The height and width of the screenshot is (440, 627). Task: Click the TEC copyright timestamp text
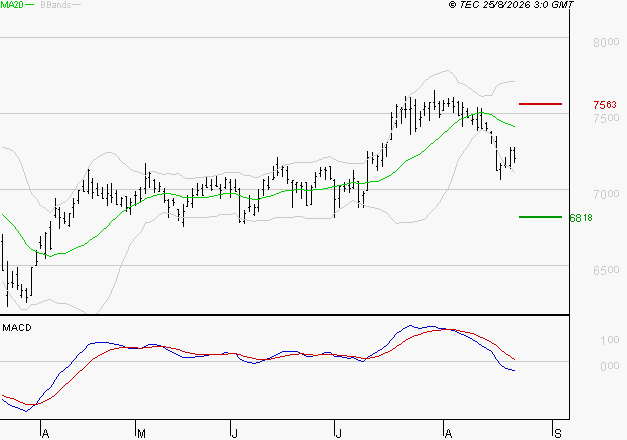click(x=511, y=4)
